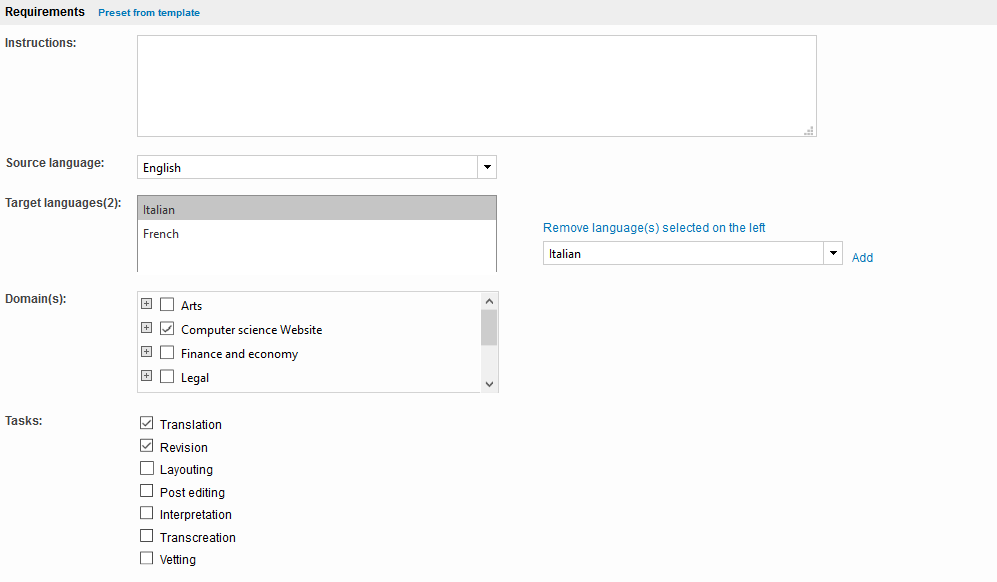Expand the Arts domain tree node
997x582 pixels.
(x=147, y=304)
